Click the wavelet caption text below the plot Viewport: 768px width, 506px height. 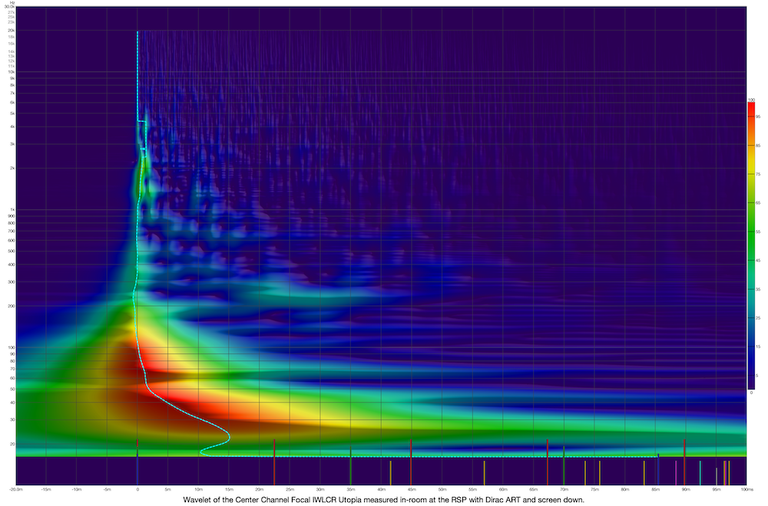(x=383, y=499)
